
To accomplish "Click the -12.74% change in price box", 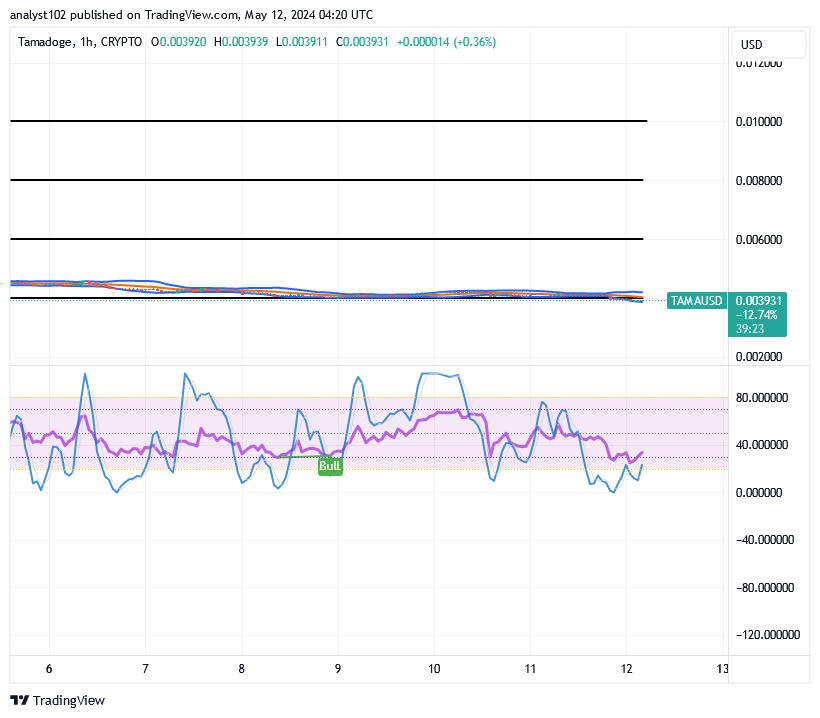I will click(x=756, y=315).
